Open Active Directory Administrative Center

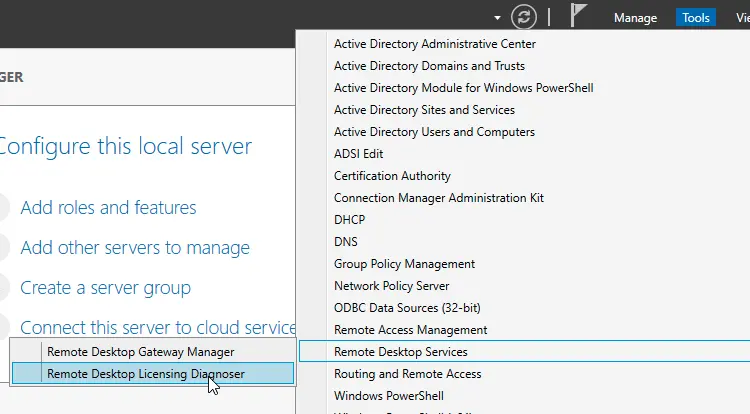[x=435, y=44]
